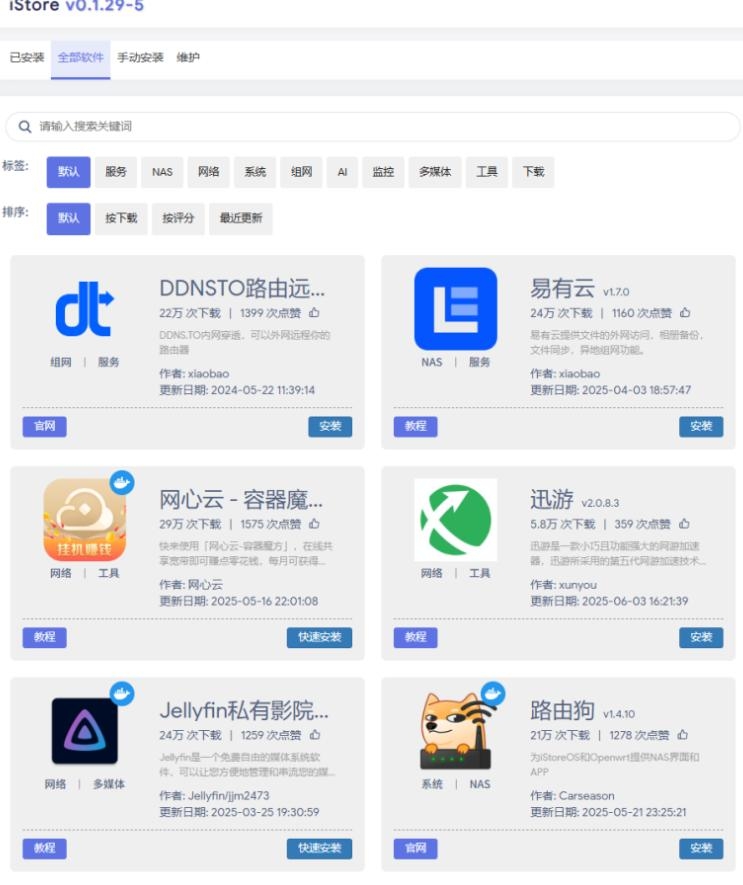
Task: Install the 易有云 app
Action: pos(701,426)
